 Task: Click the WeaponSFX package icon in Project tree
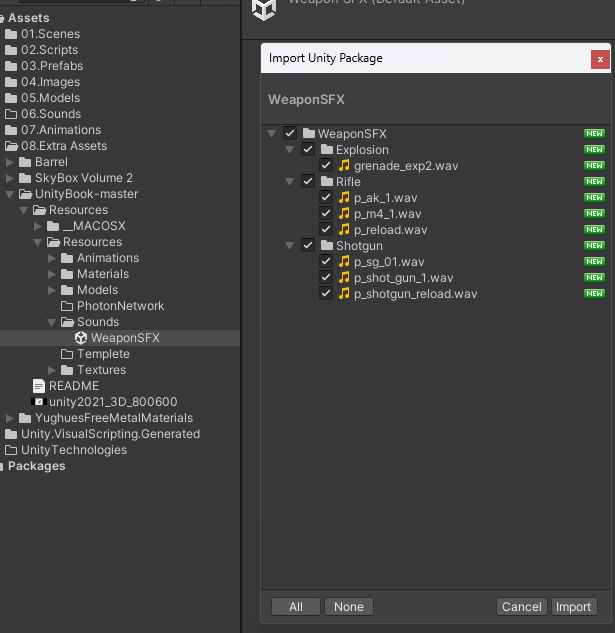[x=81, y=338]
